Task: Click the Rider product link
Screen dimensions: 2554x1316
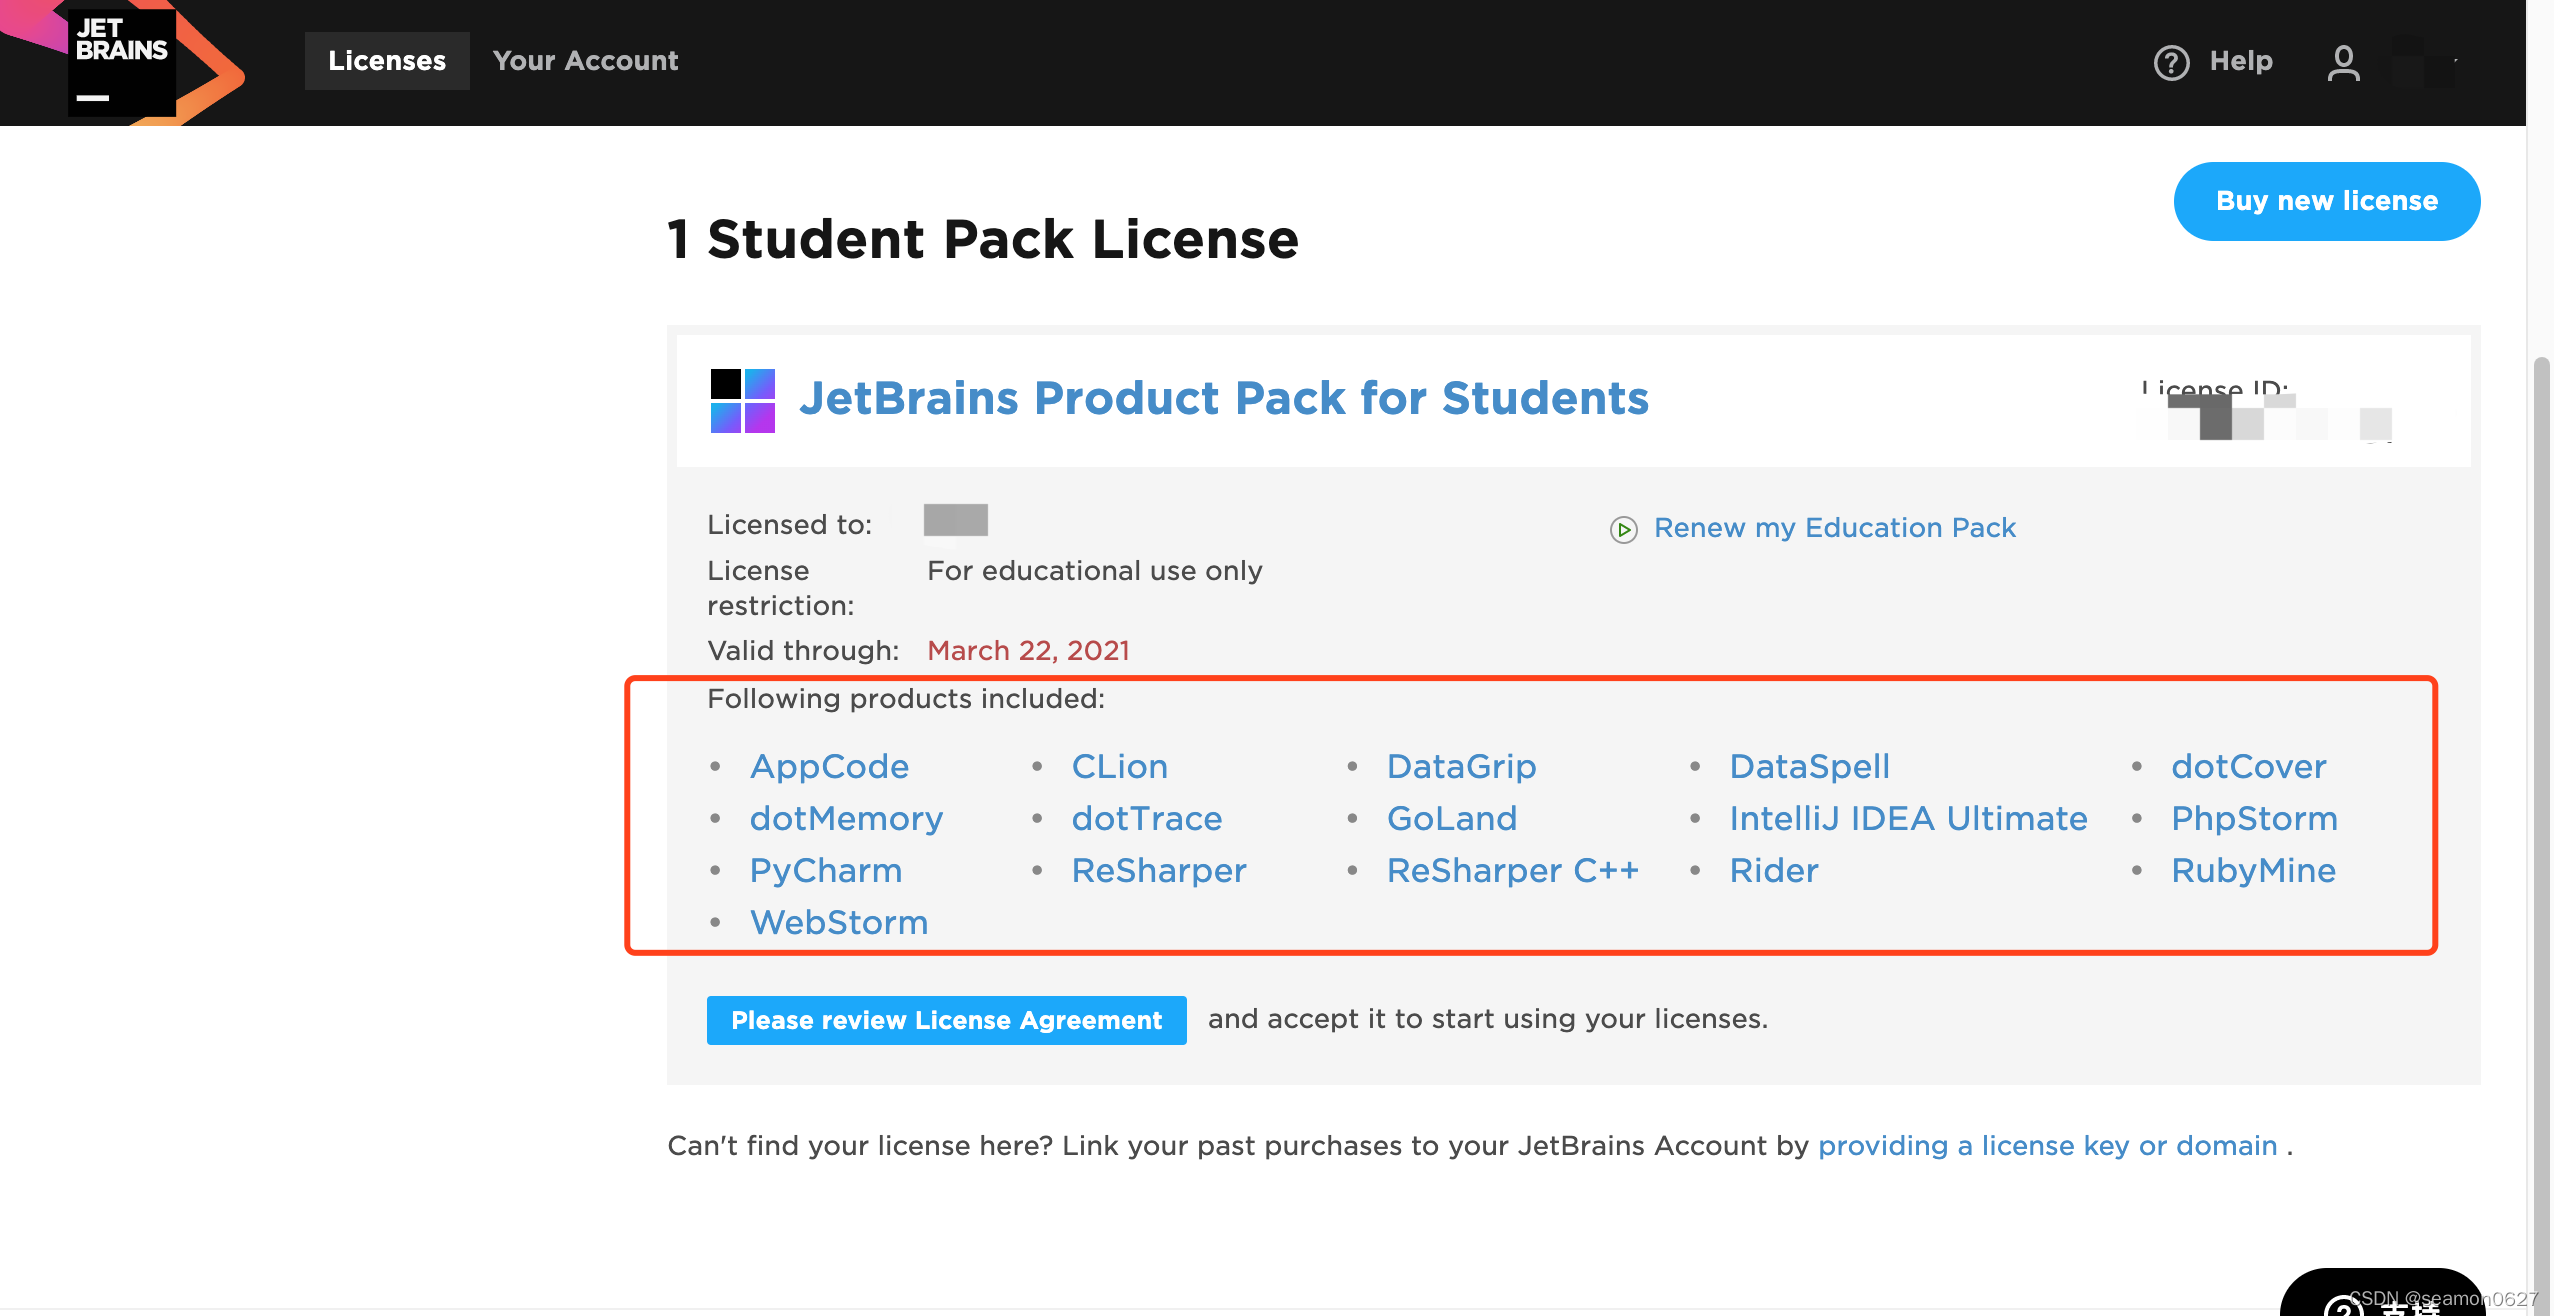Action: click(1772, 870)
